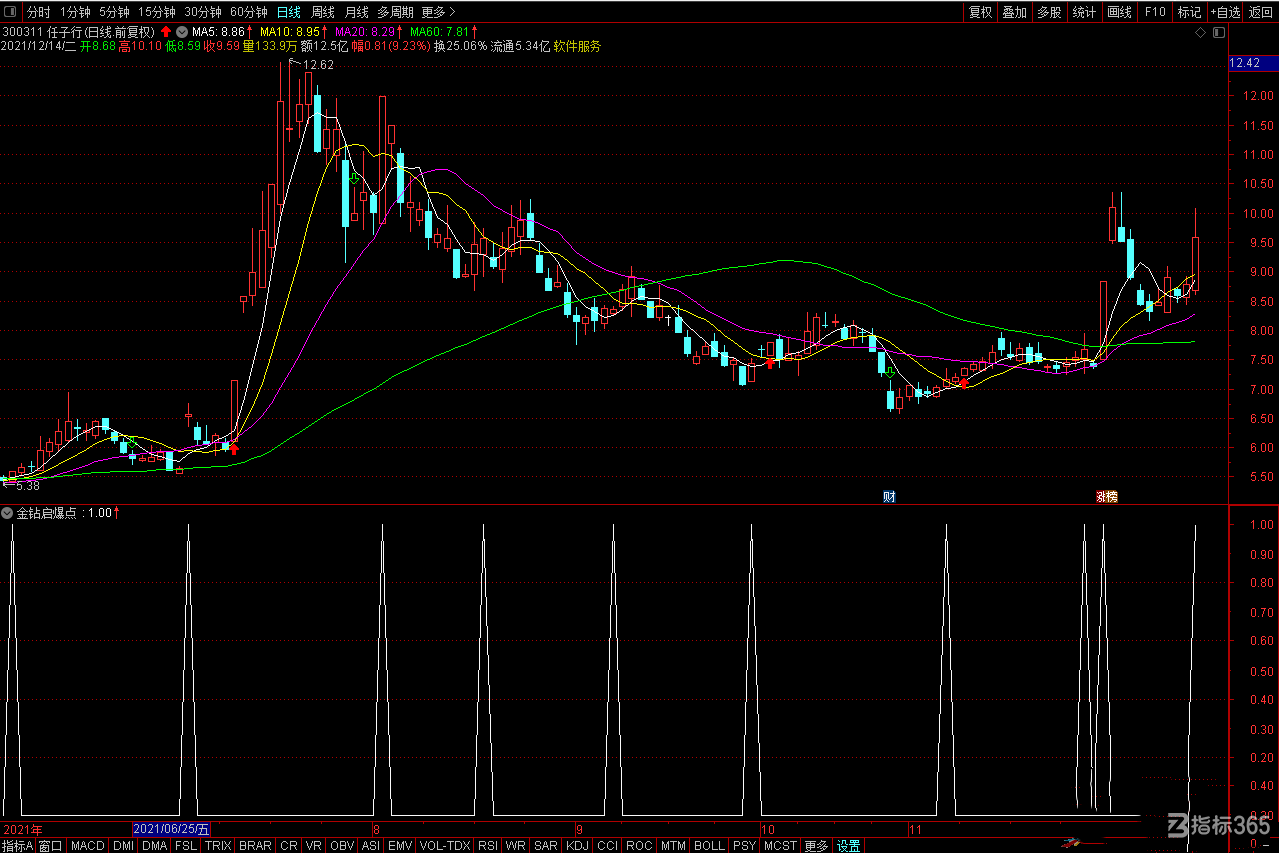Select the 窗口 tab in bottom bar
This screenshot has height=853, width=1279.
(51, 845)
